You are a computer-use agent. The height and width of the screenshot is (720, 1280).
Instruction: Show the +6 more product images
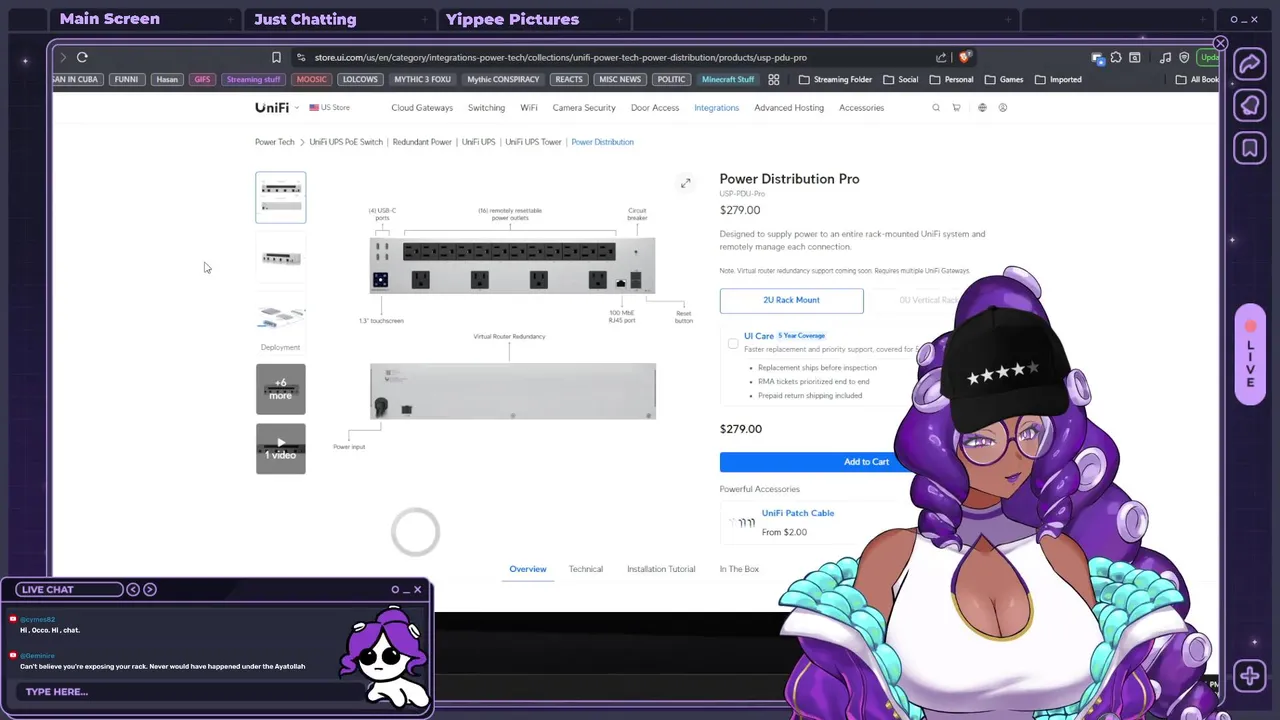point(280,389)
